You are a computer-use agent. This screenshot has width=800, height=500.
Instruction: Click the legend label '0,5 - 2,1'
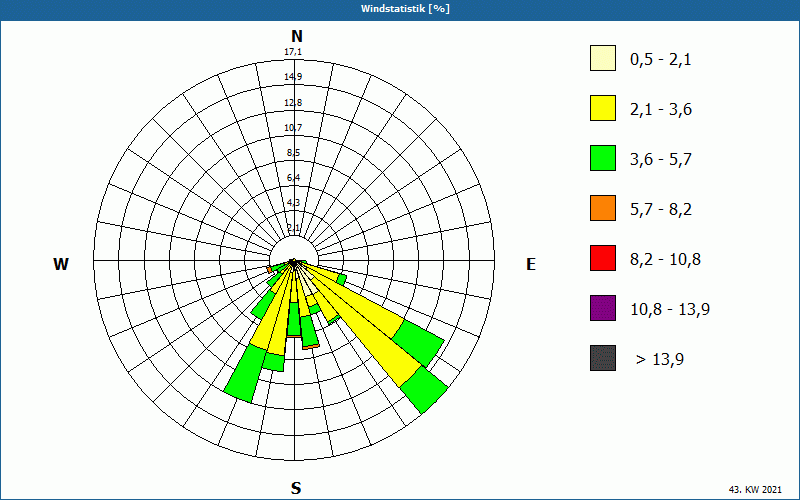coord(661,60)
